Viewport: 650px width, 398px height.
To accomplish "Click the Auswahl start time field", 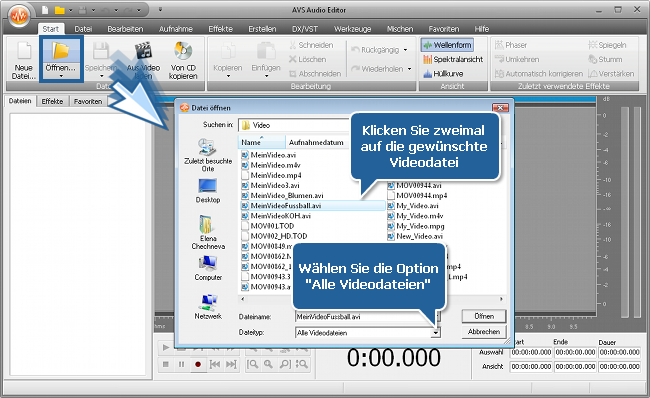I will click(x=531, y=352).
